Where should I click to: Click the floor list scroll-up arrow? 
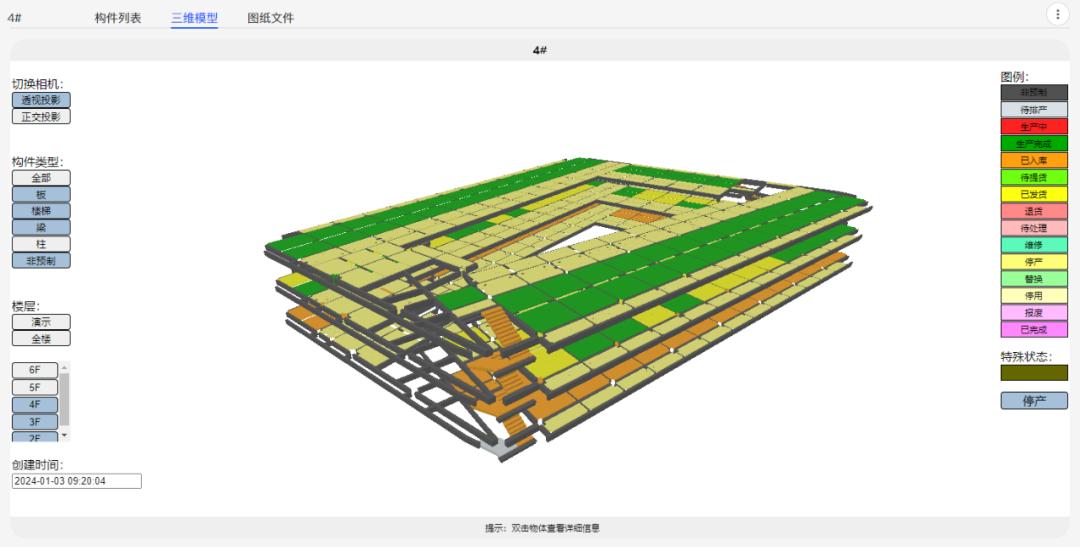(65, 367)
